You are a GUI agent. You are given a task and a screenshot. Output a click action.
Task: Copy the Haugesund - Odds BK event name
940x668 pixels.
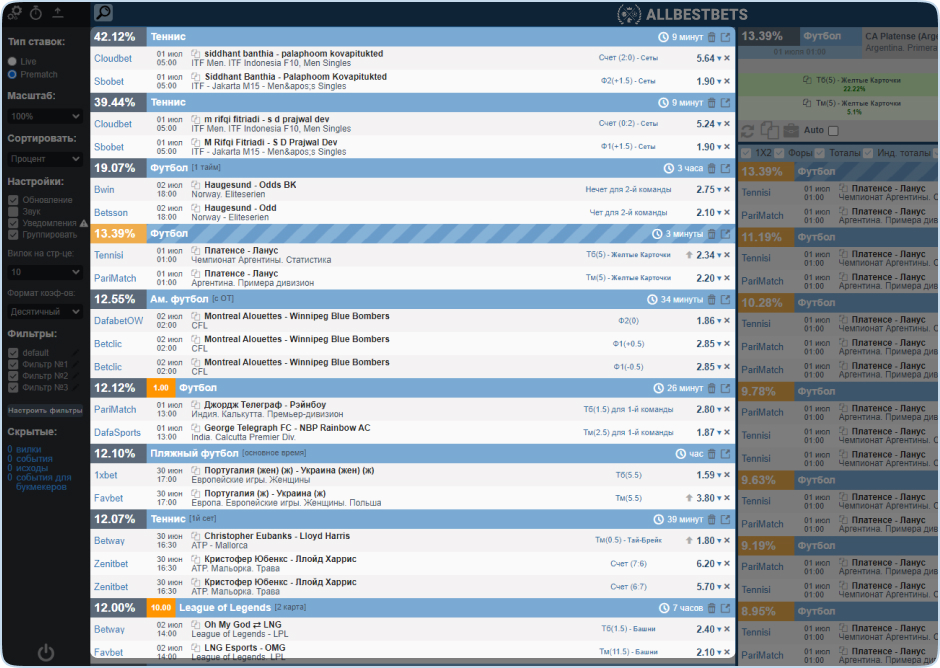tap(196, 185)
